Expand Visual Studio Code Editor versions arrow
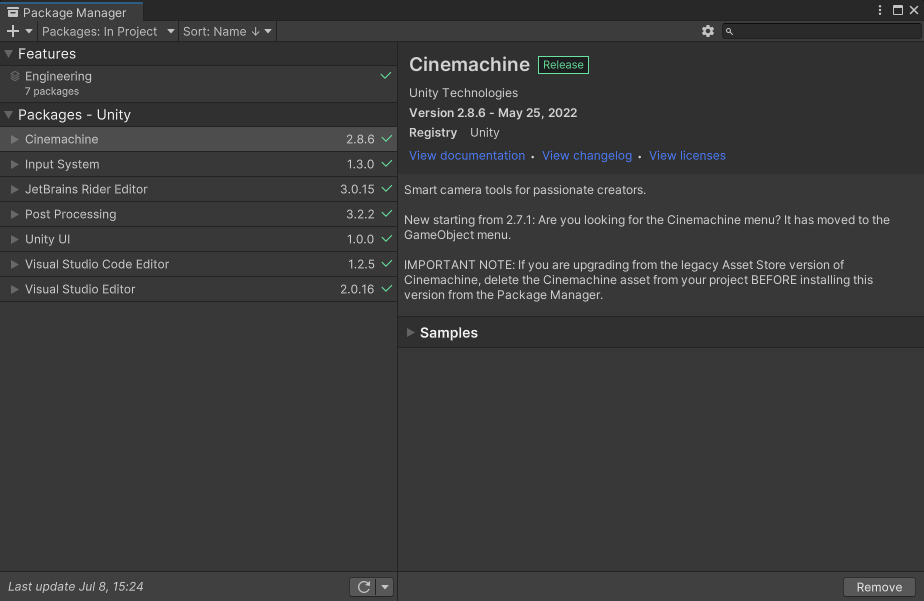This screenshot has height=601, width=924. (15, 265)
